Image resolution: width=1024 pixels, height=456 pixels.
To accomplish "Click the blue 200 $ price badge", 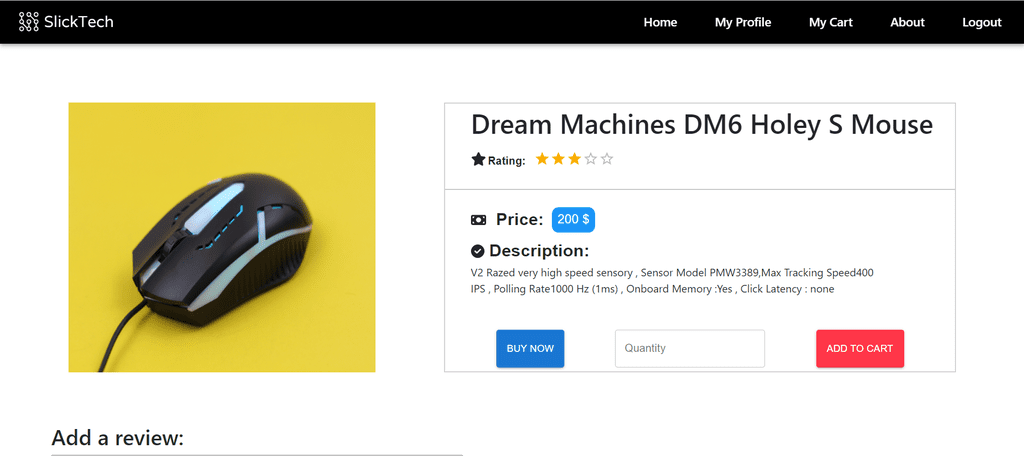I will click(573, 220).
